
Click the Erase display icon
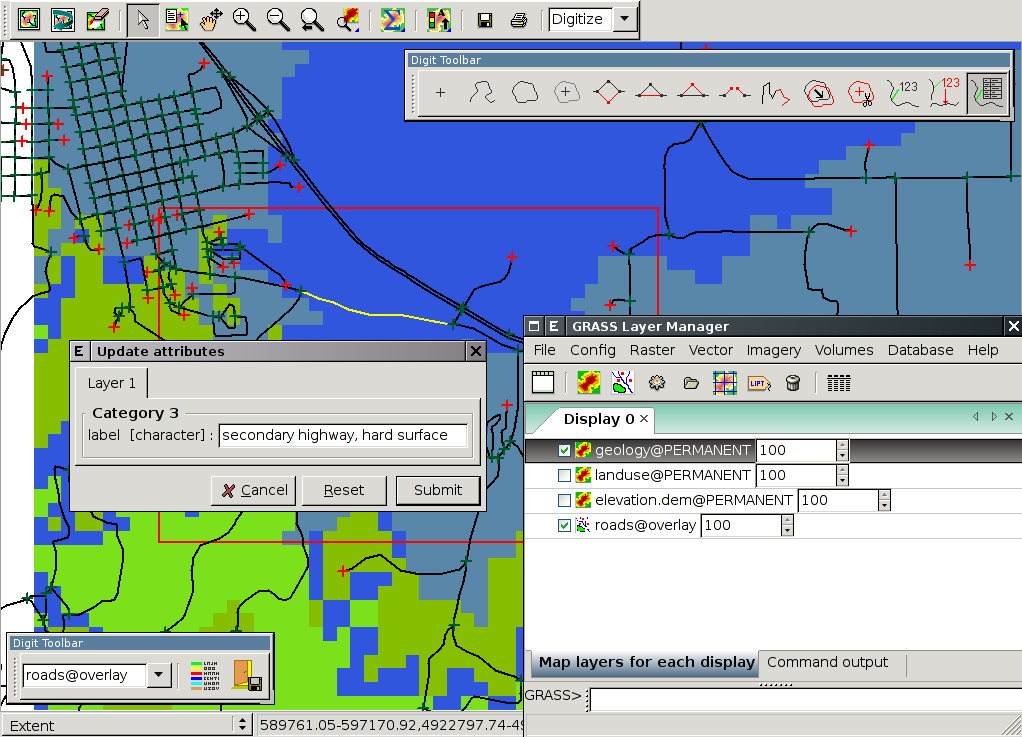(97, 20)
